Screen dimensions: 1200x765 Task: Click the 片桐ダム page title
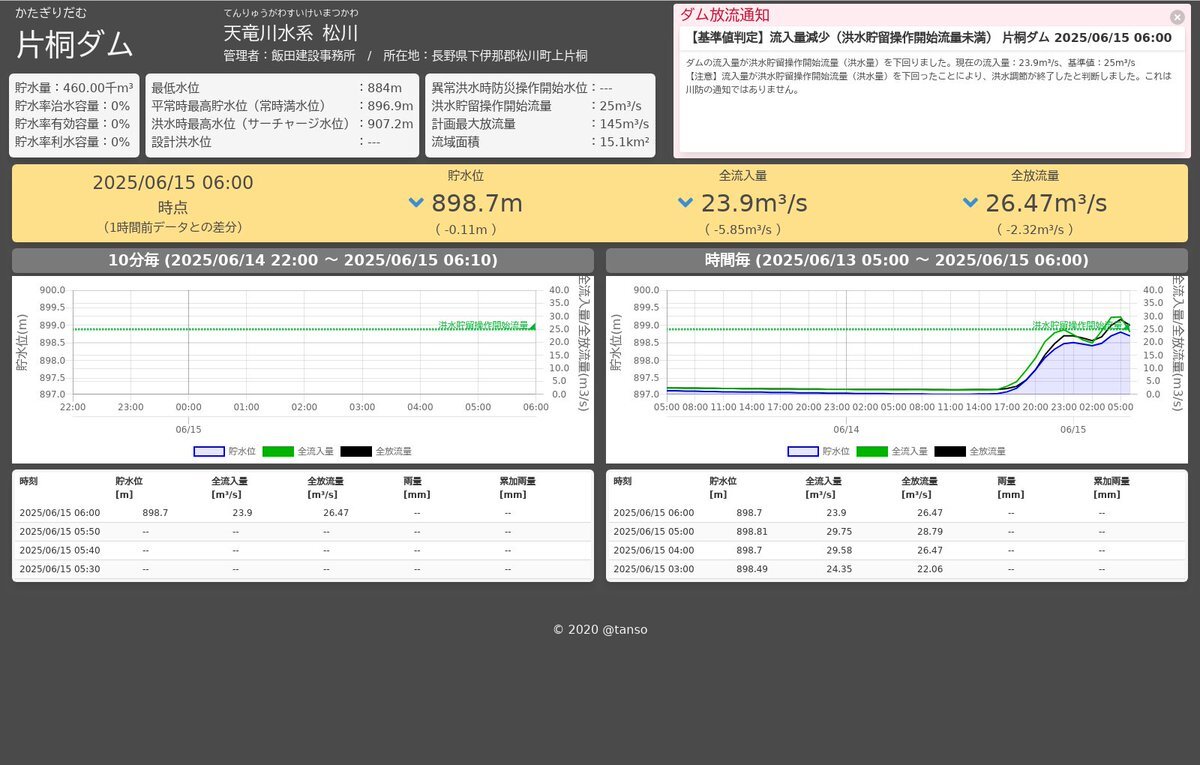(x=75, y=44)
